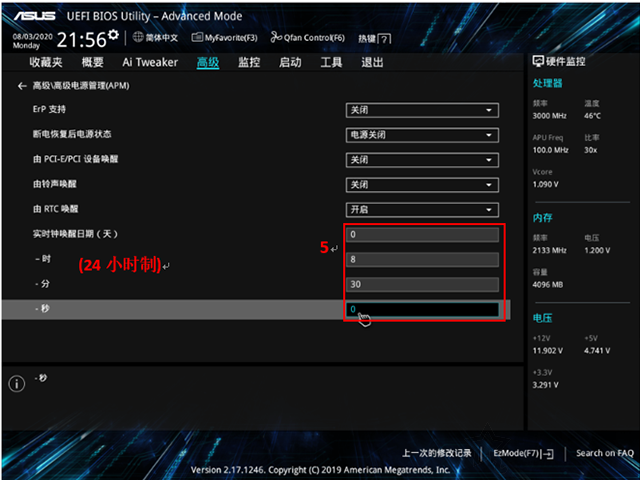Image resolution: width=640 pixels, height=480 pixels.
Task: Click 上一次的修改记录 button
Action: click(x=437, y=453)
